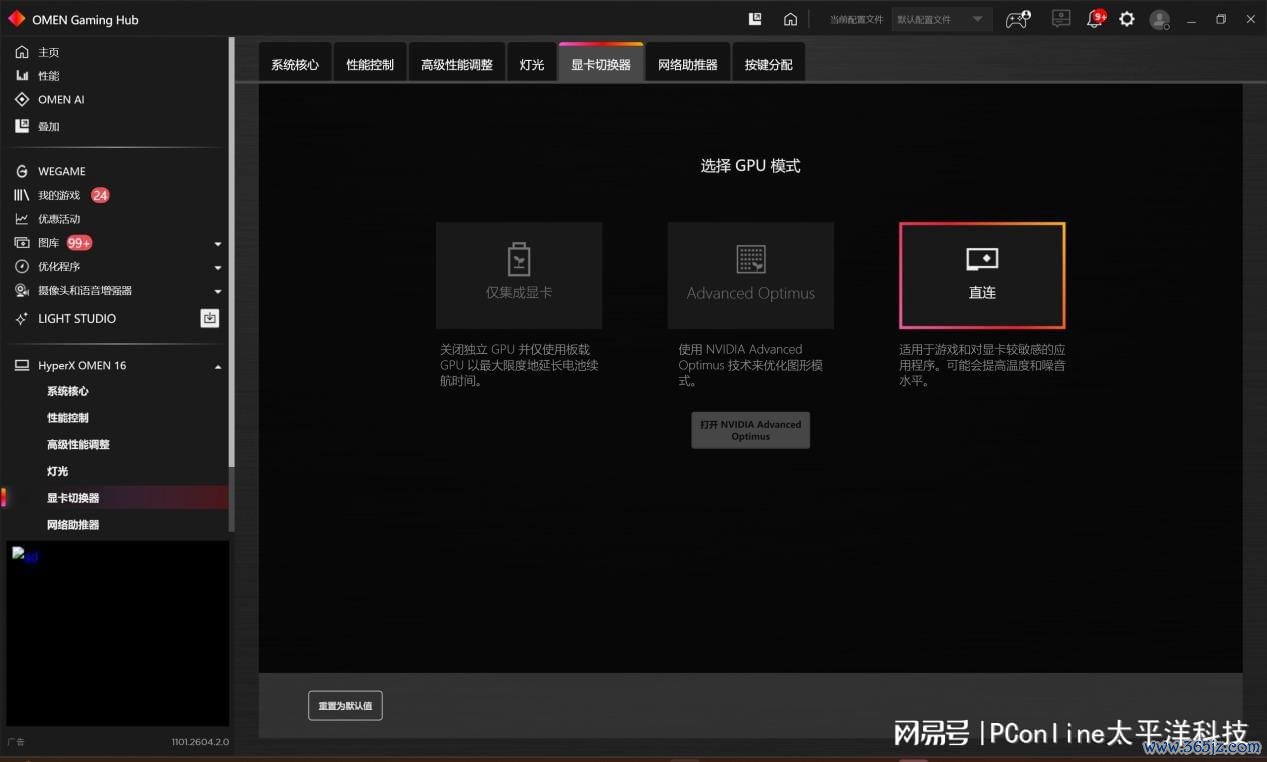Viewport: 1267px width, 762px height.
Task: Open 性能控制 under HyperX OMEN 16
Action: 68,418
